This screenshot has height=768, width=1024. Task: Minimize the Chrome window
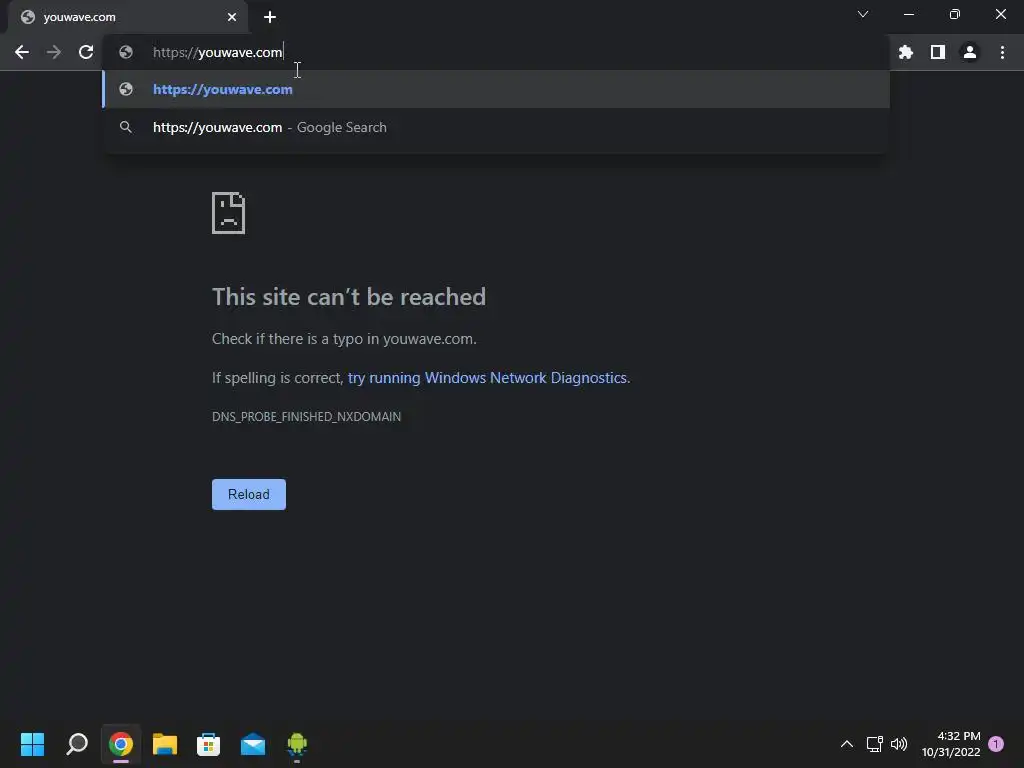908,14
